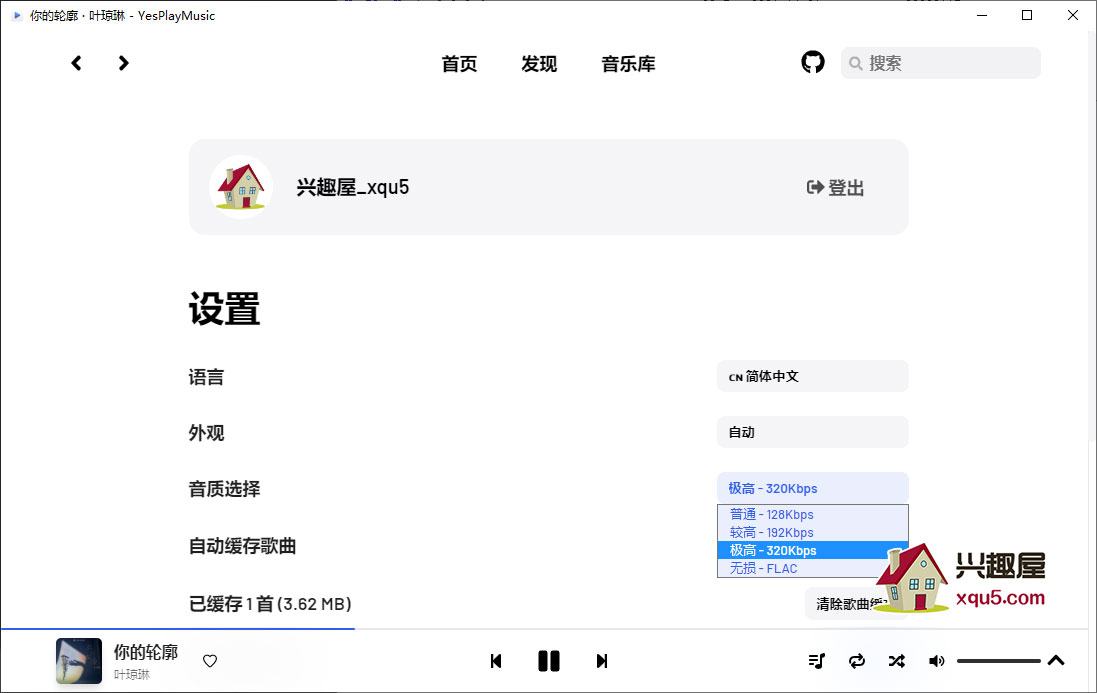Image resolution: width=1097 pixels, height=693 pixels.
Task: Select 普通 - 128Kbps option
Action: tap(812, 515)
